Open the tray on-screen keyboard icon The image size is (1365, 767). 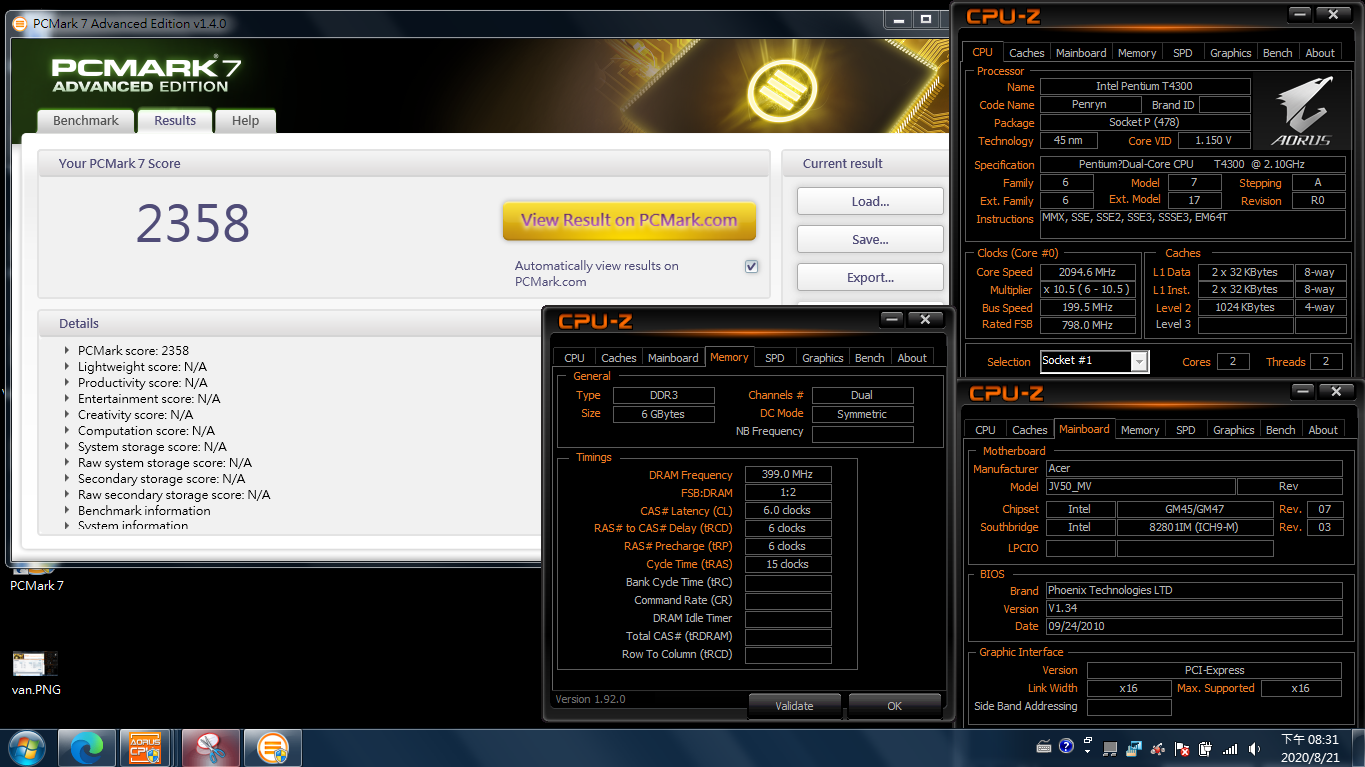pos(1044,747)
